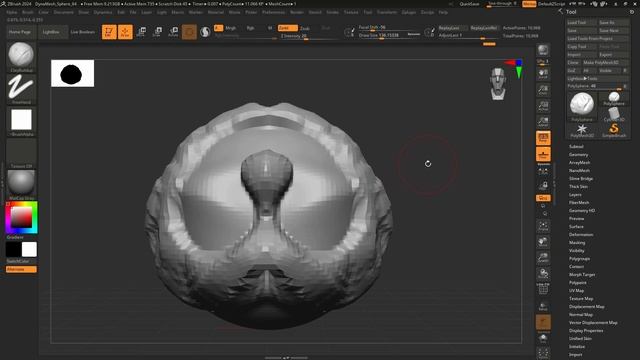The image size is (640, 360).
Task: Toggle Draw mode button
Action: pos(125,32)
